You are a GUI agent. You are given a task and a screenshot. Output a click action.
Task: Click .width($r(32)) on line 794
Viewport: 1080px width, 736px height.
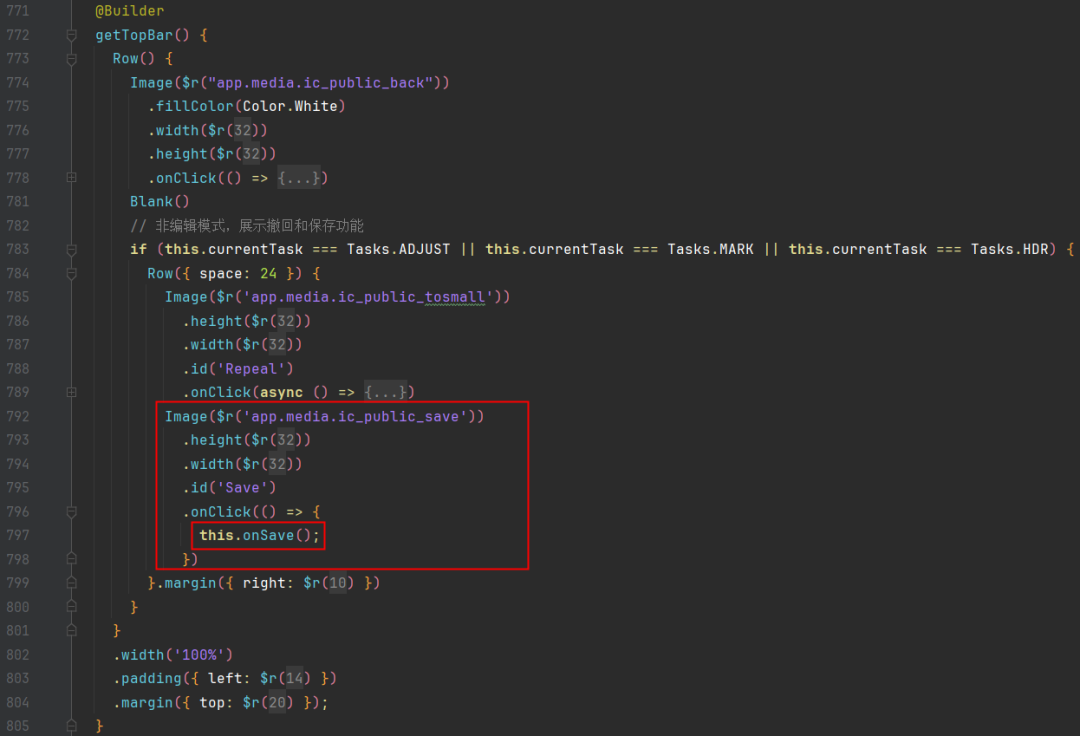[x=242, y=464]
